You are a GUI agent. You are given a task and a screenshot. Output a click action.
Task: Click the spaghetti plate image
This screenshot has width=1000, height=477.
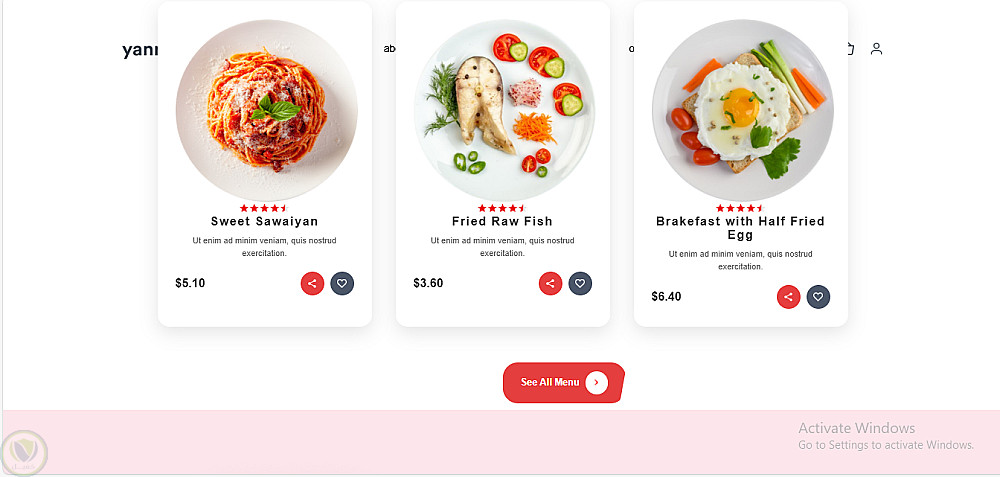267,110
